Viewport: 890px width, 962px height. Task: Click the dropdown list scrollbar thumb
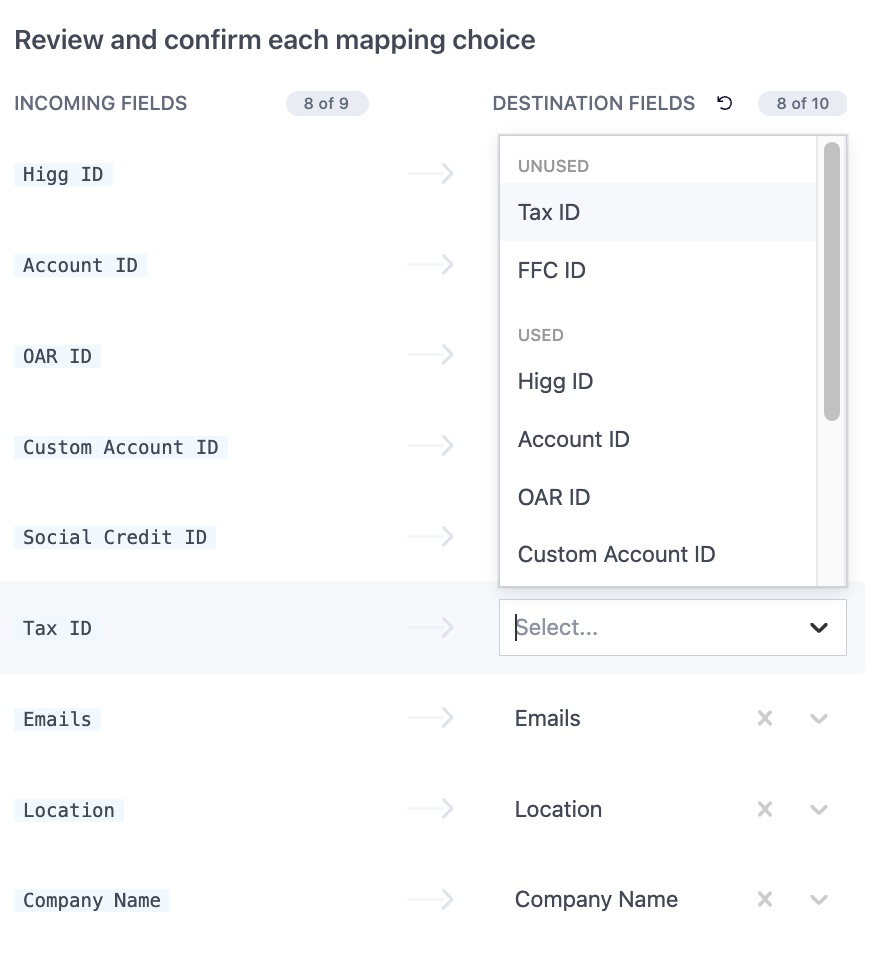(x=832, y=282)
